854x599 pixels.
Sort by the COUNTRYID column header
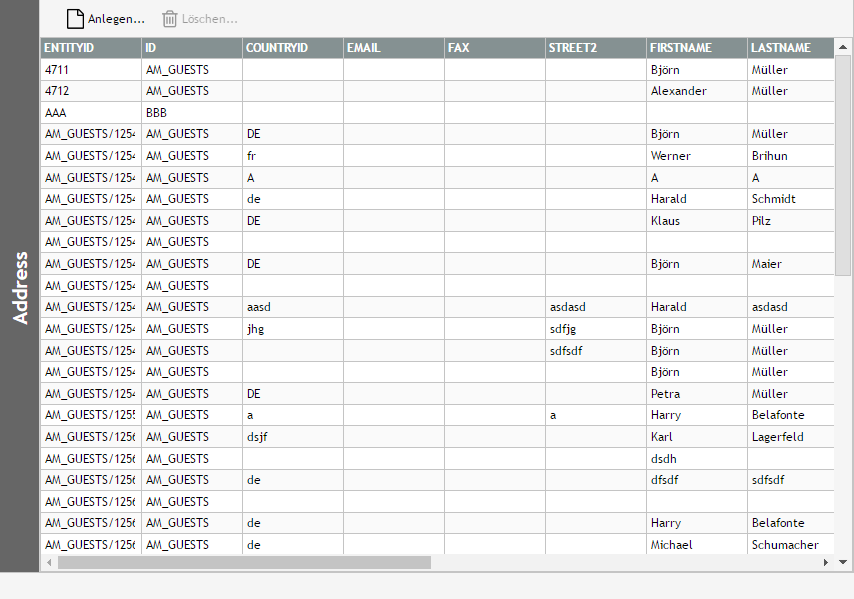click(x=292, y=48)
